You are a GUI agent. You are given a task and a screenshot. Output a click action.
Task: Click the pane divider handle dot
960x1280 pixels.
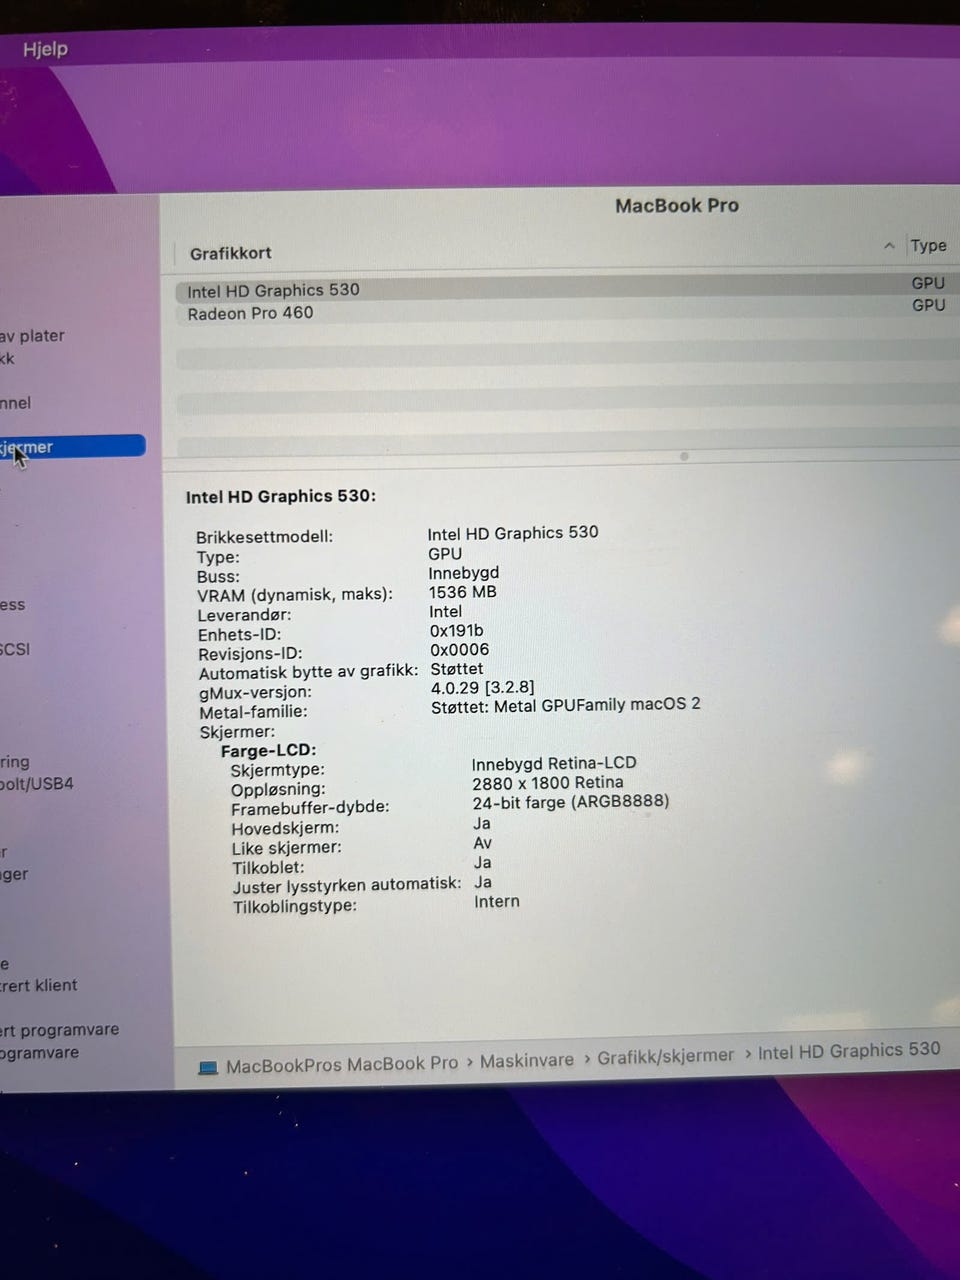point(684,456)
